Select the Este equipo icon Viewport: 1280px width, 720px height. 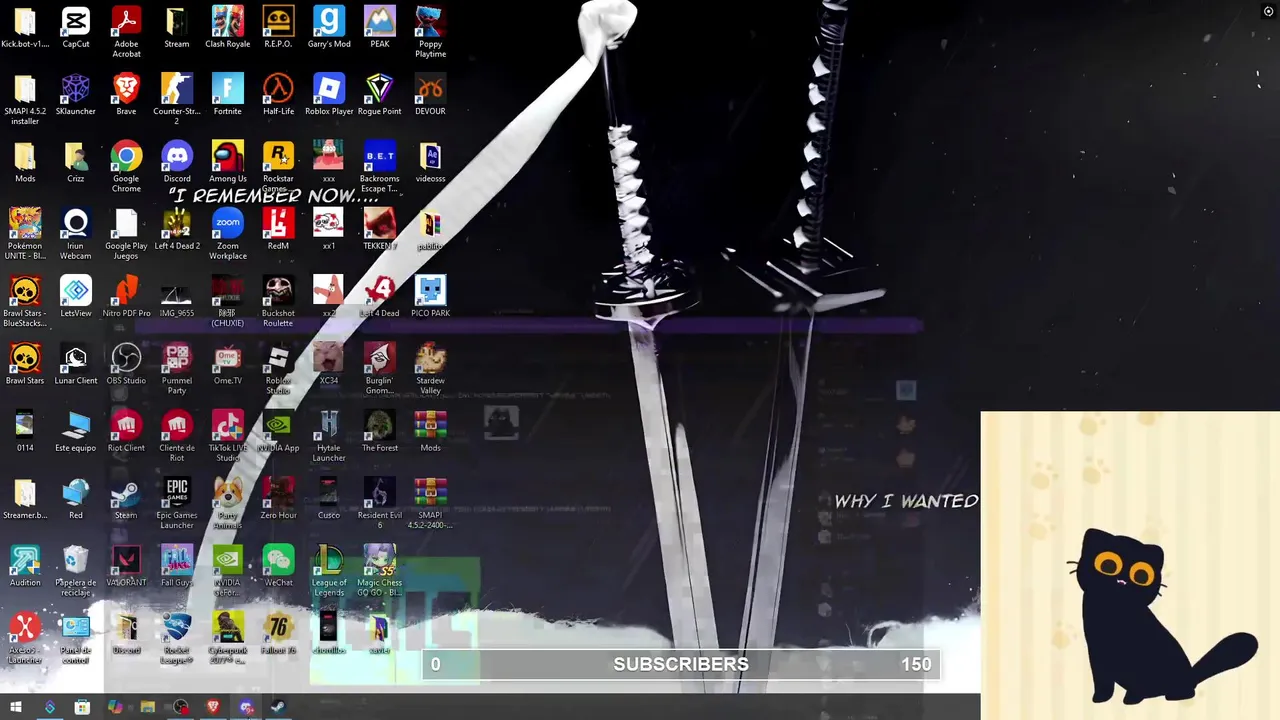(76, 430)
